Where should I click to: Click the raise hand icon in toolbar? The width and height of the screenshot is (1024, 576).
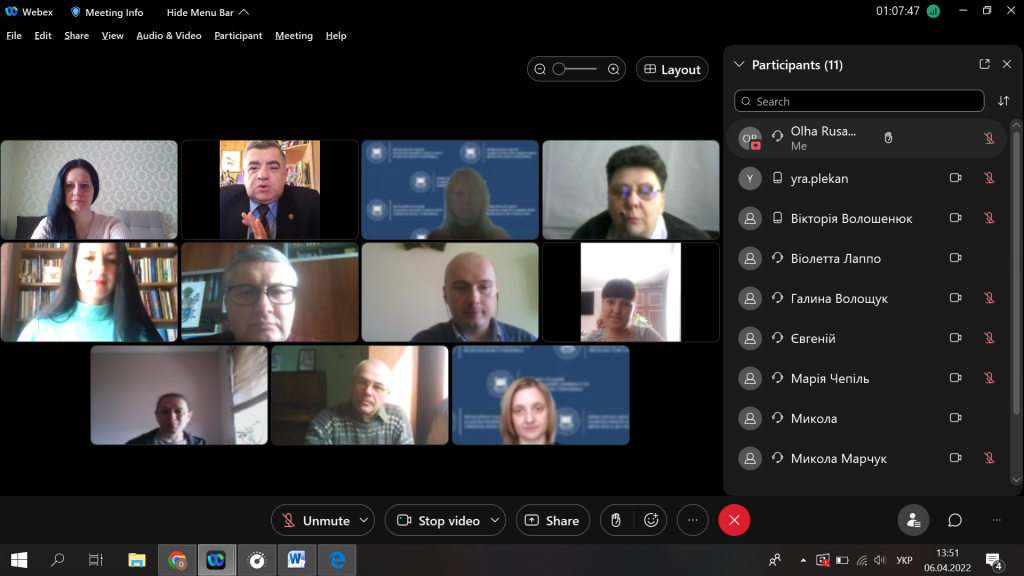point(616,520)
